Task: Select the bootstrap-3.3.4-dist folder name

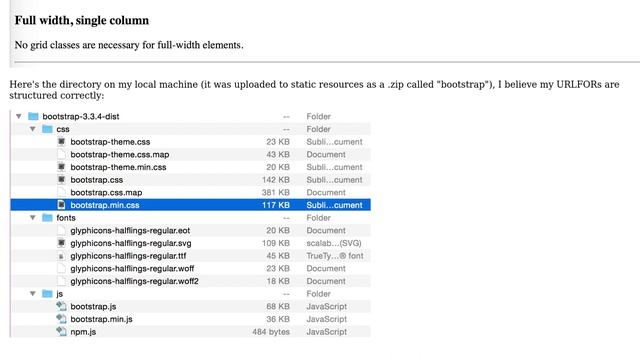Action: (x=81, y=116)
